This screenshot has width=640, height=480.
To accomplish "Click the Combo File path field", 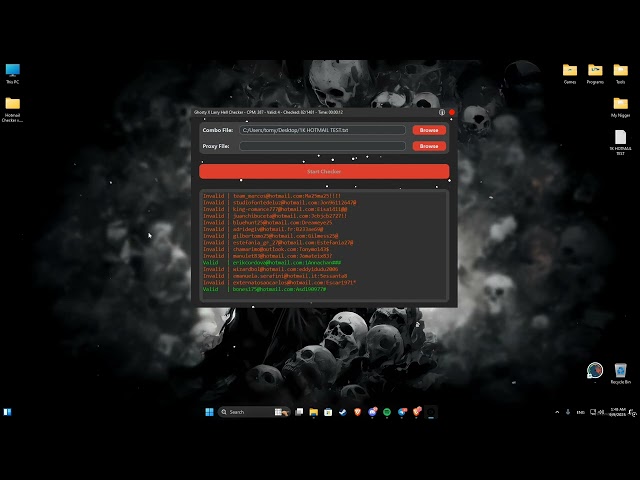I will point(322,130).
